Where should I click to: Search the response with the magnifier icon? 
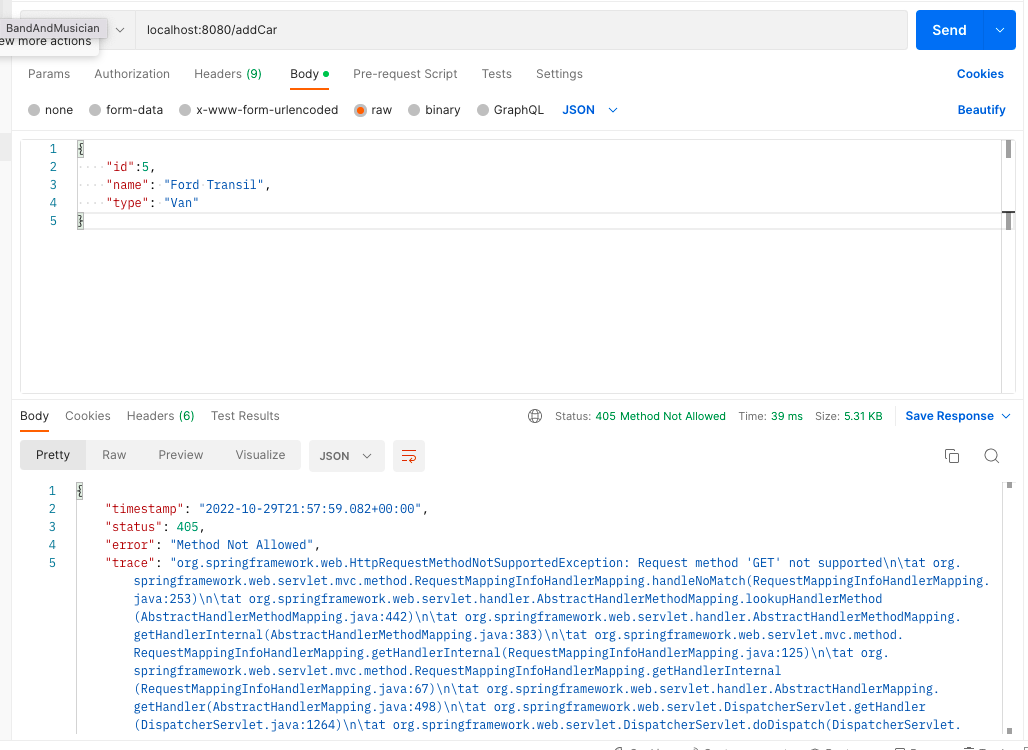pos(991,455)
